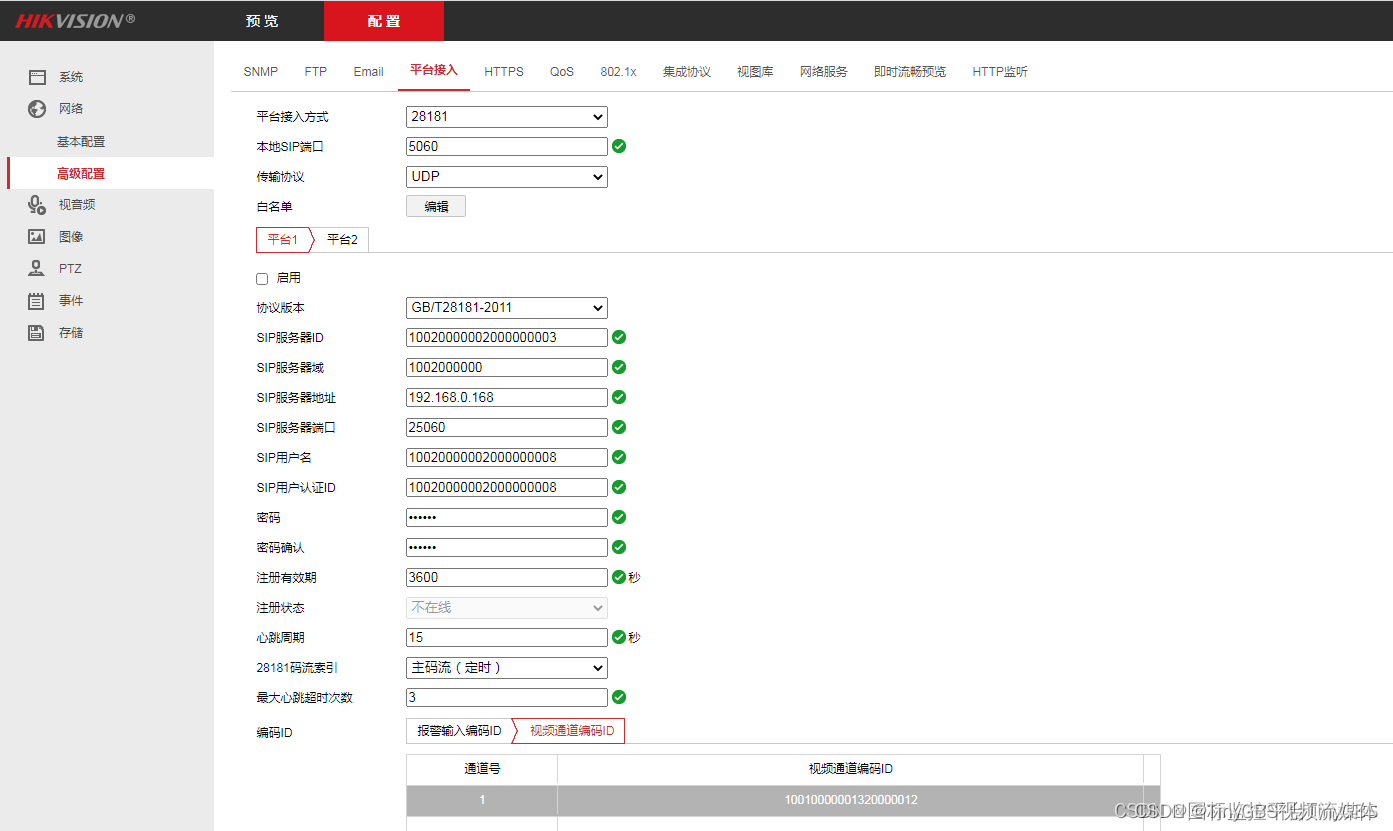Select the 报警输入编码ID tab

tap(459, 732)
